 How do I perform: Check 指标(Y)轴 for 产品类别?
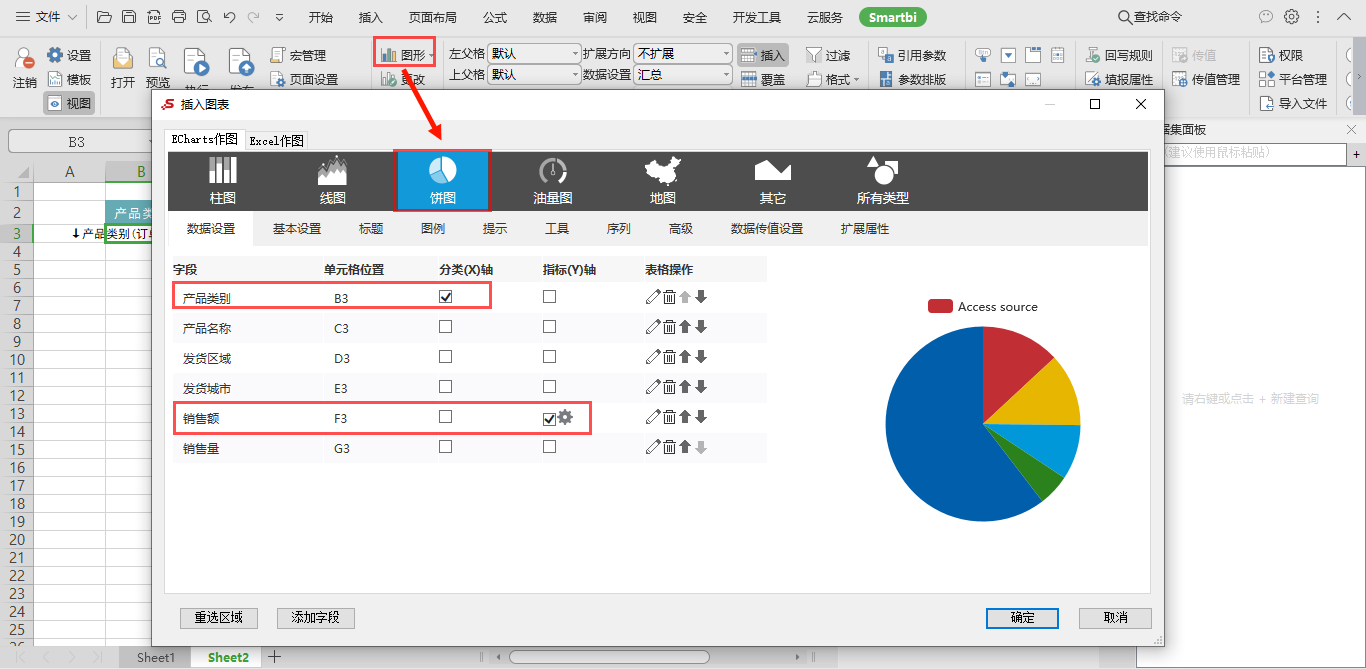coord(549,296)
